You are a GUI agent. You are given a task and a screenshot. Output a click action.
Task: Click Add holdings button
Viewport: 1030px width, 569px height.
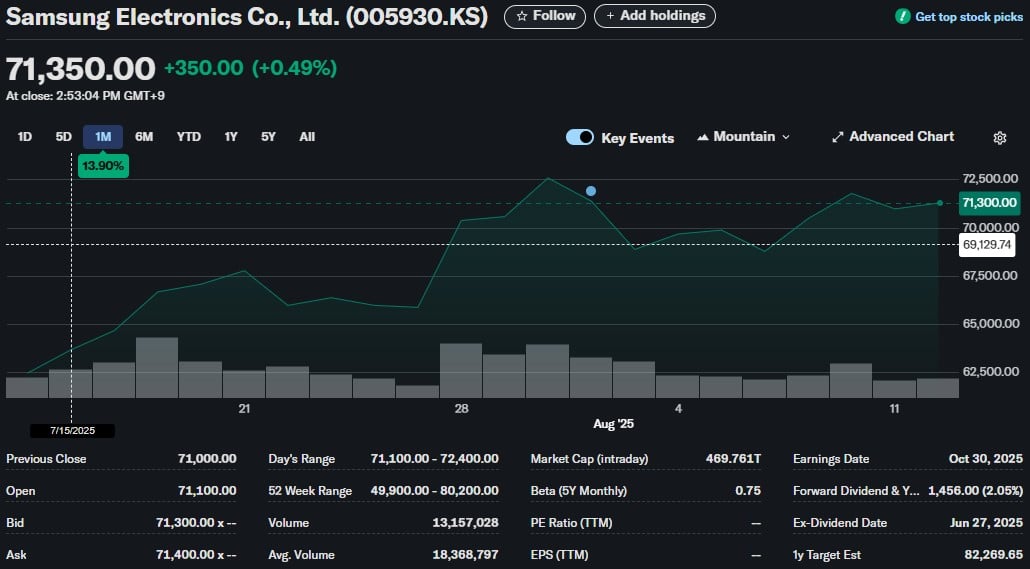tap(655, 16)
